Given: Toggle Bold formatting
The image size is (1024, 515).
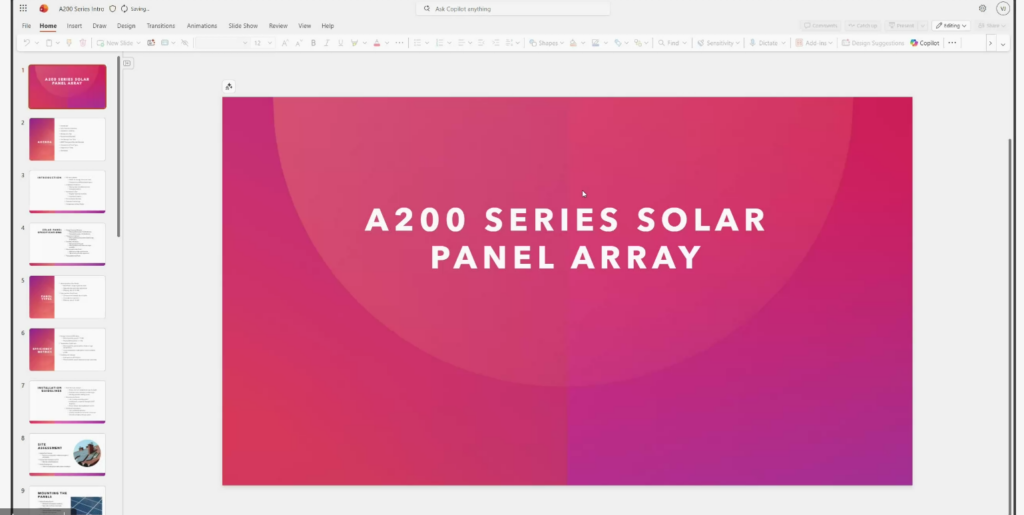Looking at the screenshot, I should [313, 43].
